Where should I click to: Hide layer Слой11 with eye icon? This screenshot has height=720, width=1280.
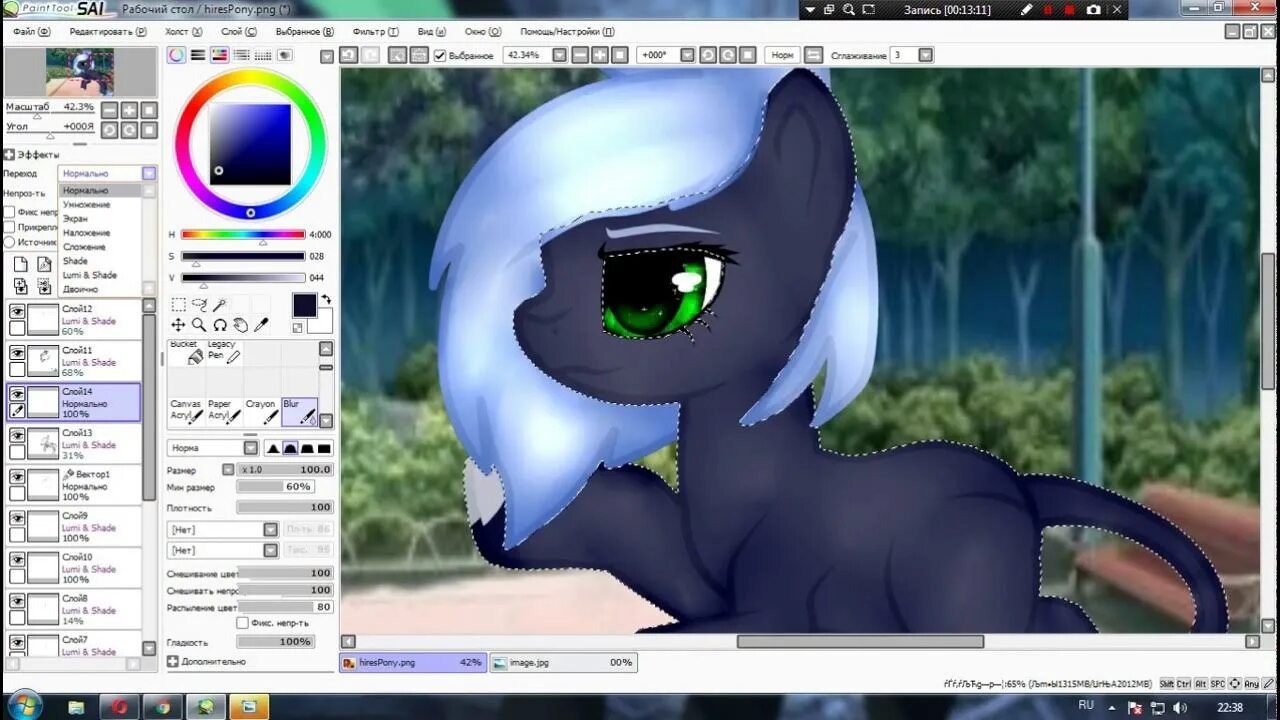pos(17,353)
